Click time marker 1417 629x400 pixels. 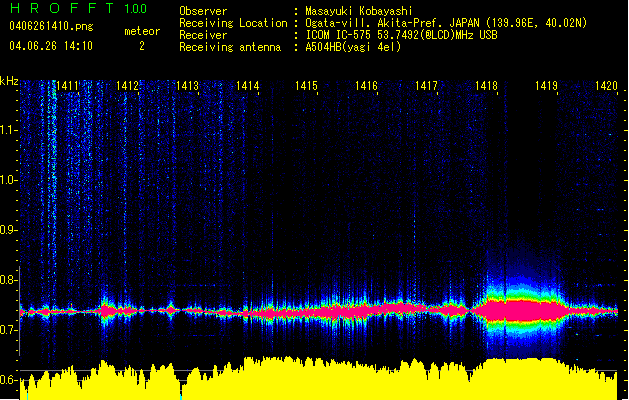[x=426, y=86]
